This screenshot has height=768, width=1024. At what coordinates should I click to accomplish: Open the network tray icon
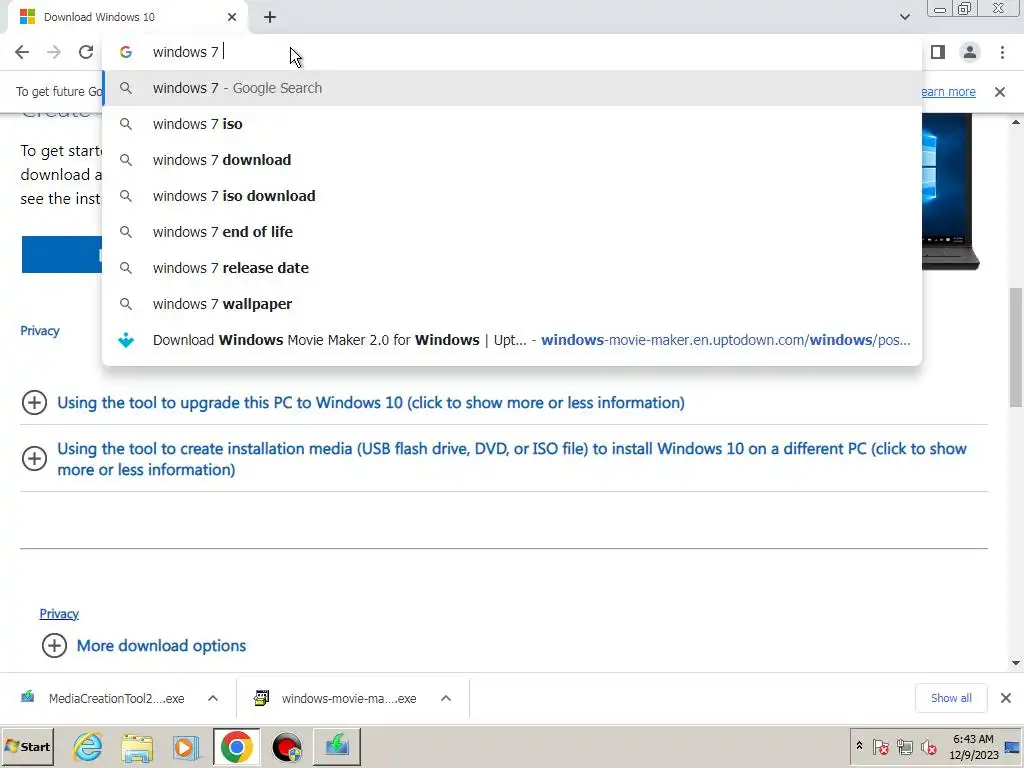(904, 747)
